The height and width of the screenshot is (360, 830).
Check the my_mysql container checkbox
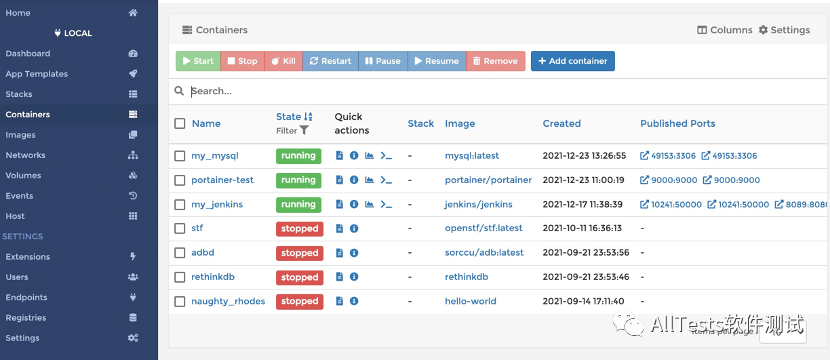[180, 156]
